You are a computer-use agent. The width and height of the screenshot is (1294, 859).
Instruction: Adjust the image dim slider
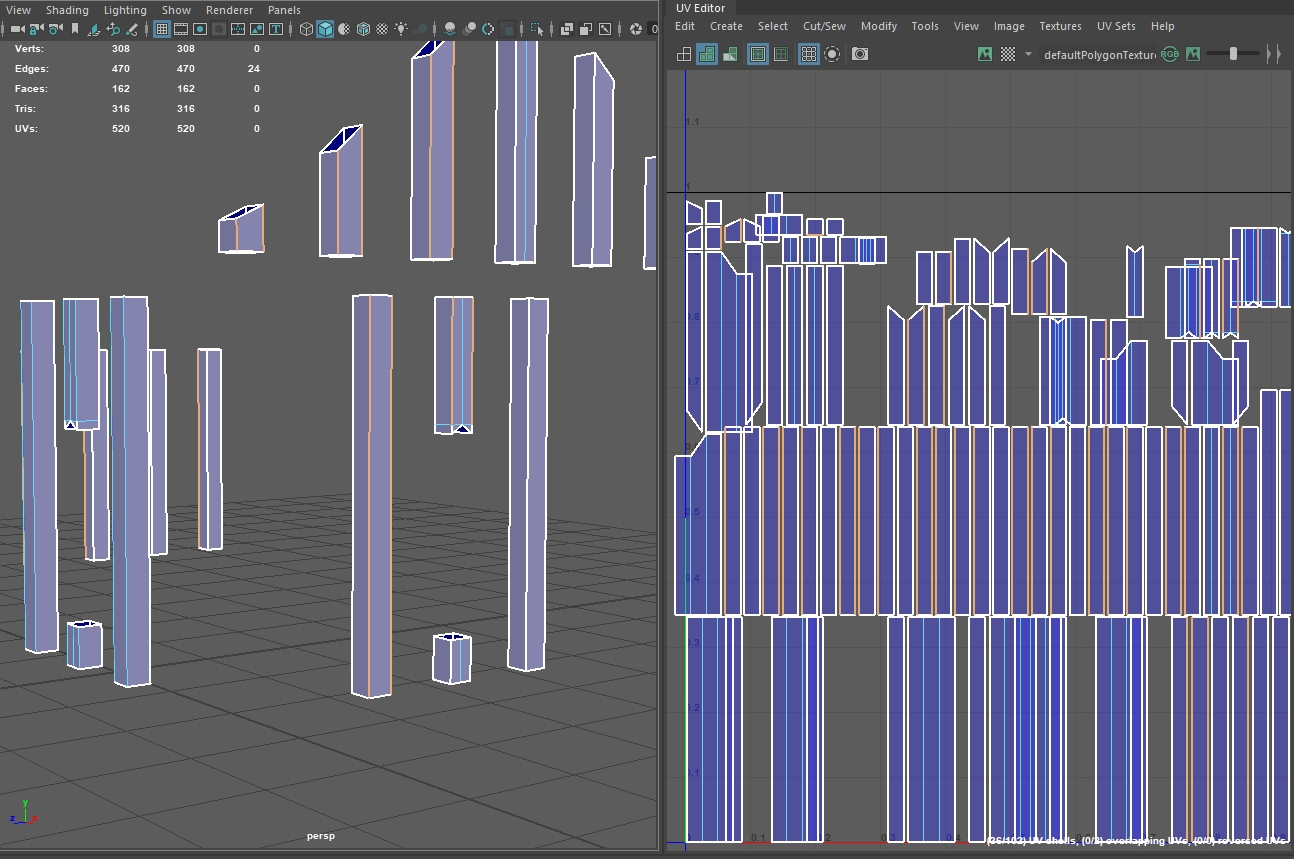click(x=1233, y=54)
